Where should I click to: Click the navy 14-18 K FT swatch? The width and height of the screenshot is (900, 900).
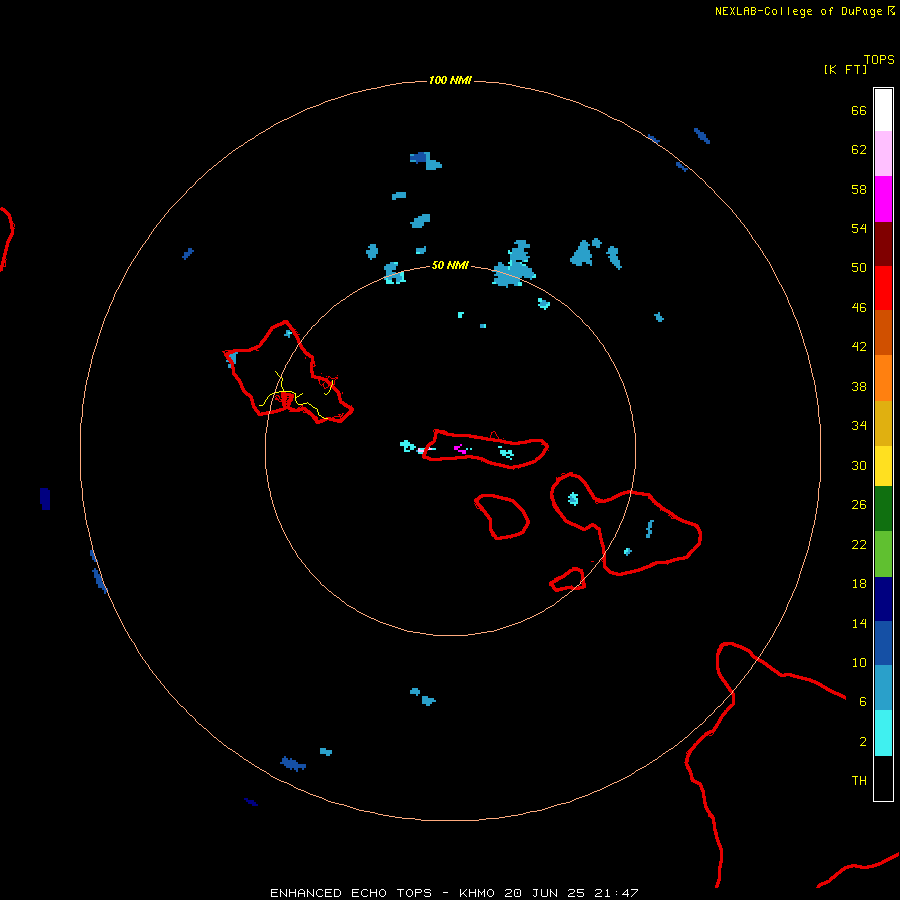tap(883, 599)
